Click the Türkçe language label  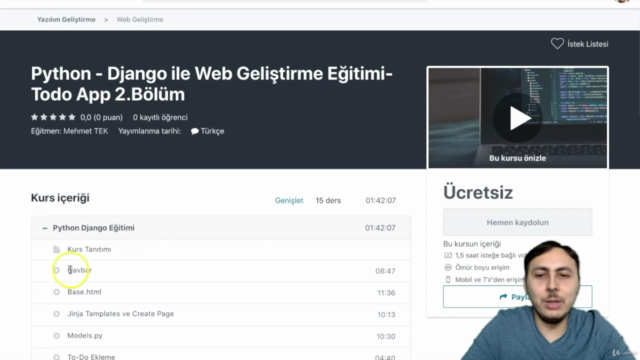point(212,131)
